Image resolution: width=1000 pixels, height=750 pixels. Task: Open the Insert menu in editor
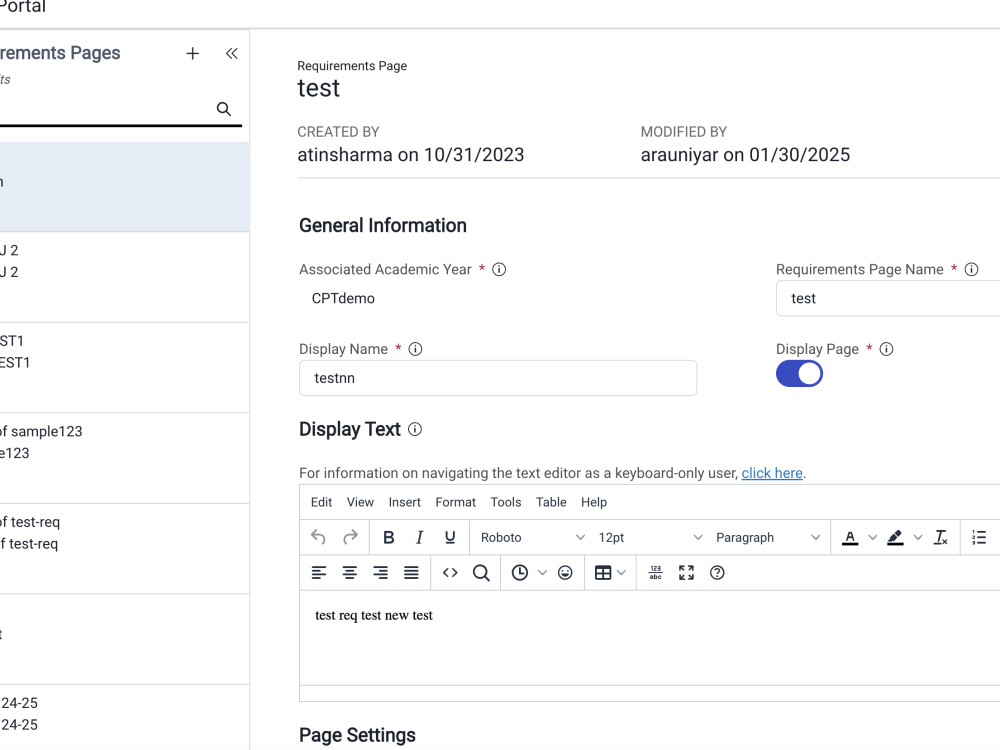tap(404, 503)
